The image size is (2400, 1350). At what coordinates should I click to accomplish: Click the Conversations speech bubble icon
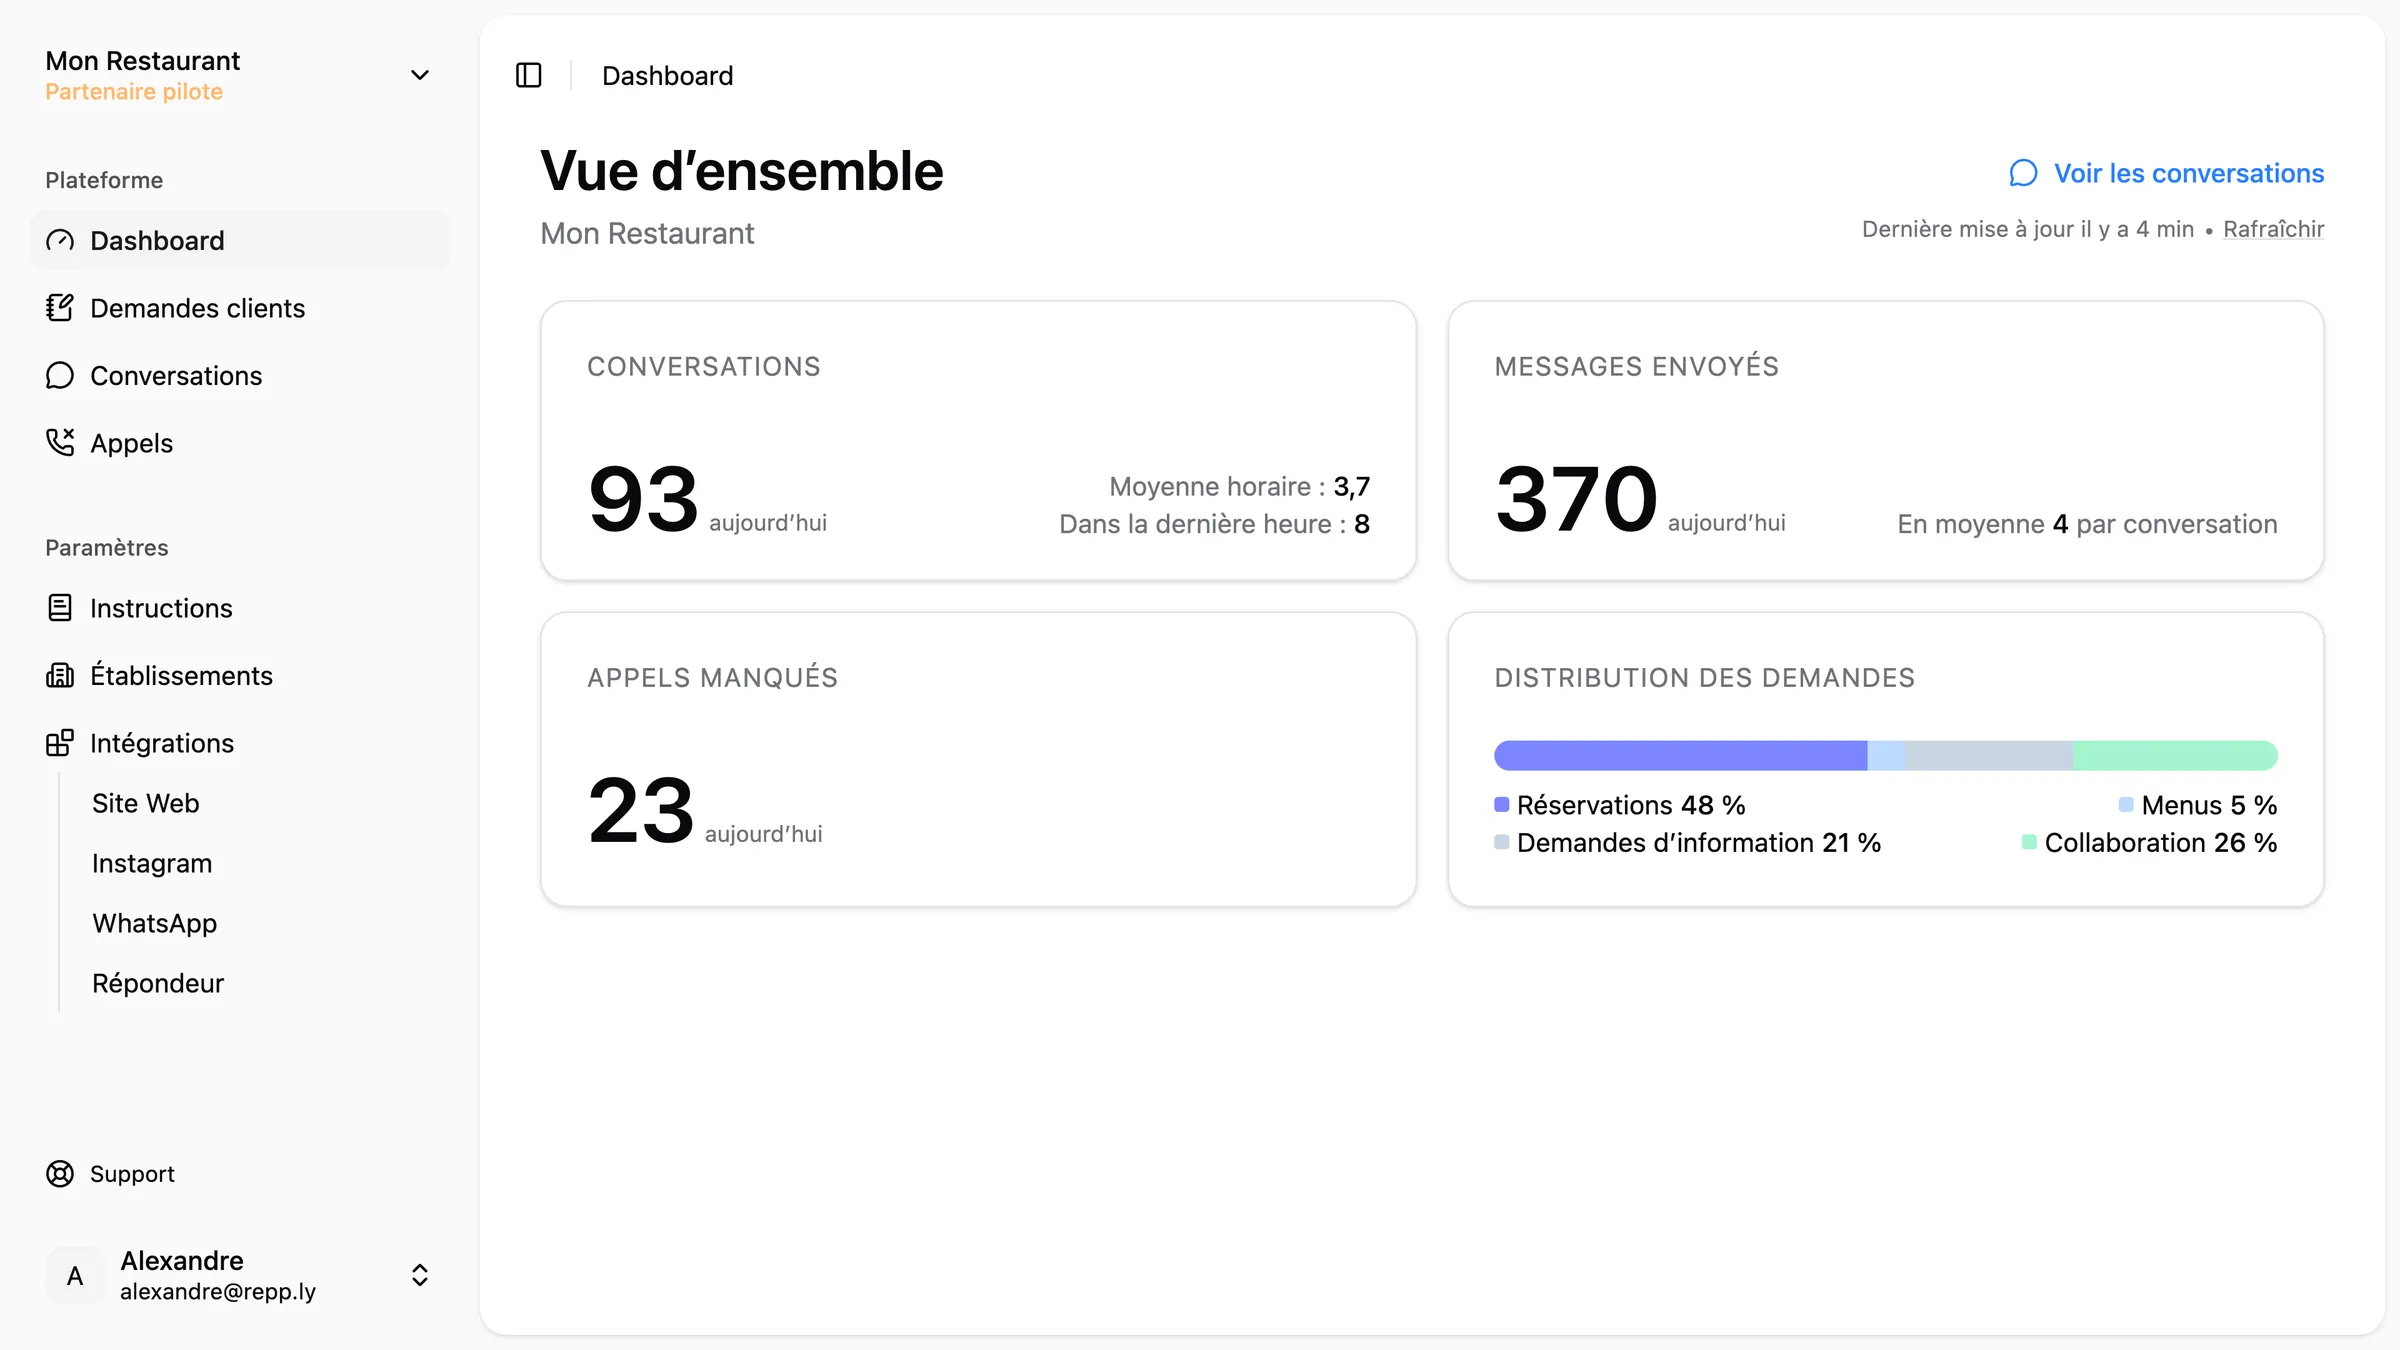60,375
